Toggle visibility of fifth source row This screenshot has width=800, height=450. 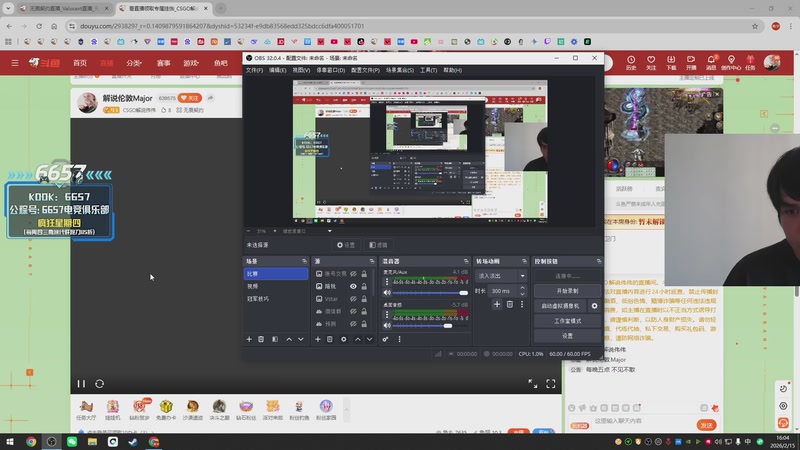pyautogui.click(x=353, y=324)
